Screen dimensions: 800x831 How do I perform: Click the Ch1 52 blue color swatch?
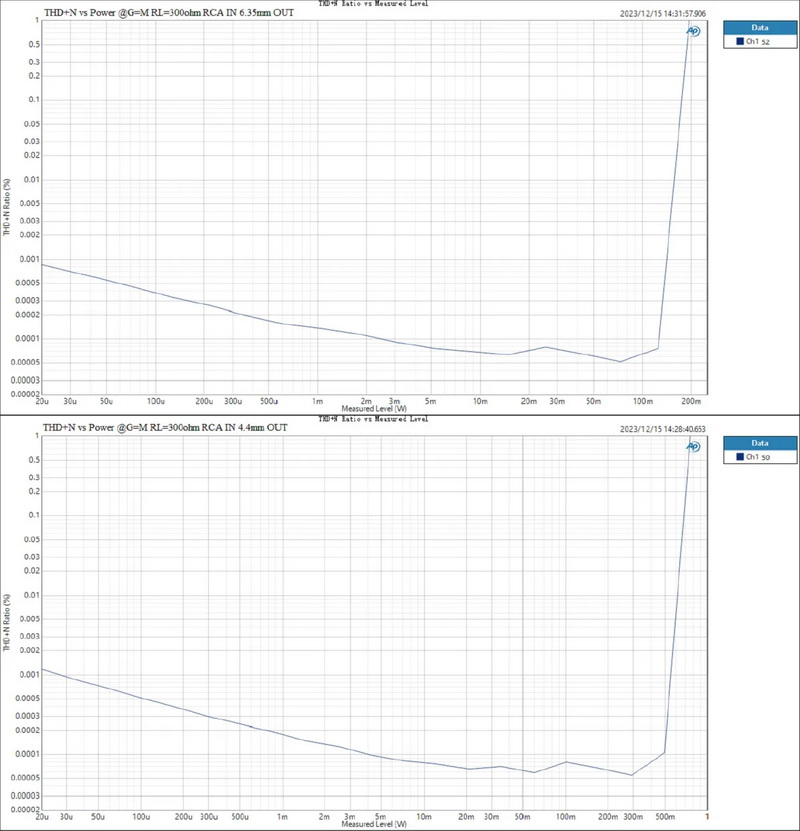tap(740, 41)
